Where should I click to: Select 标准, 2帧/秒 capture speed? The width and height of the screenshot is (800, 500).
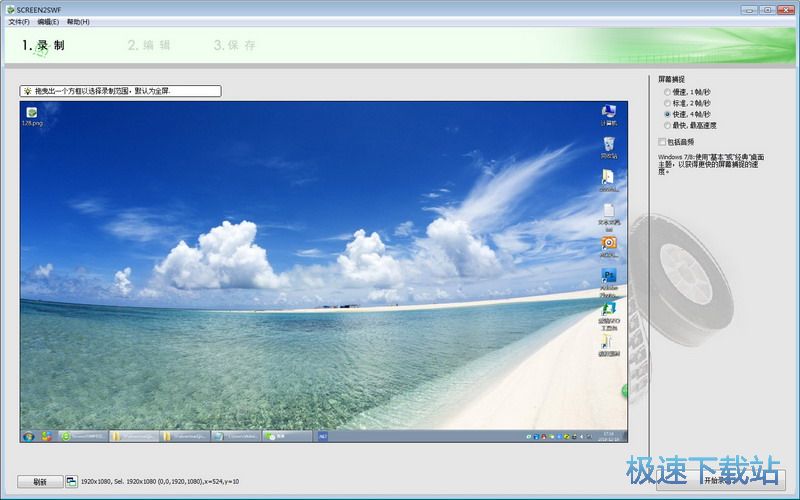point(667,103)
